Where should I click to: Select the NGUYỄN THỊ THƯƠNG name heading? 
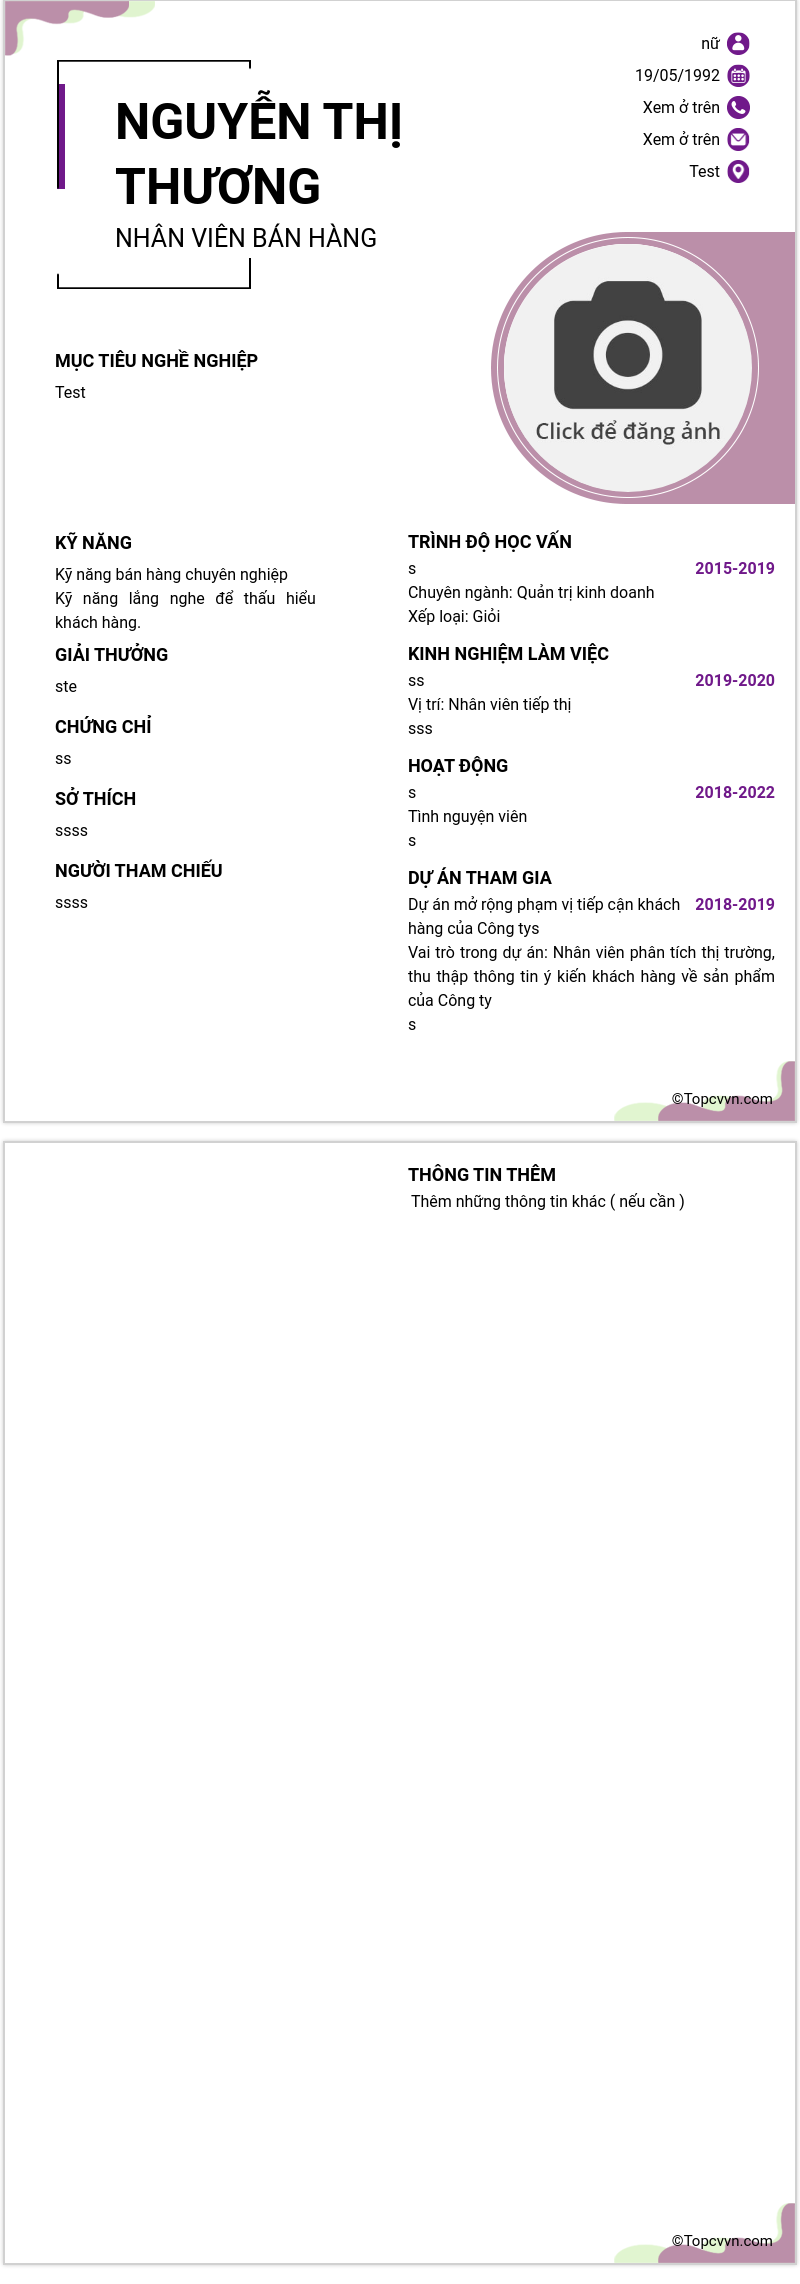pos(259,153)
